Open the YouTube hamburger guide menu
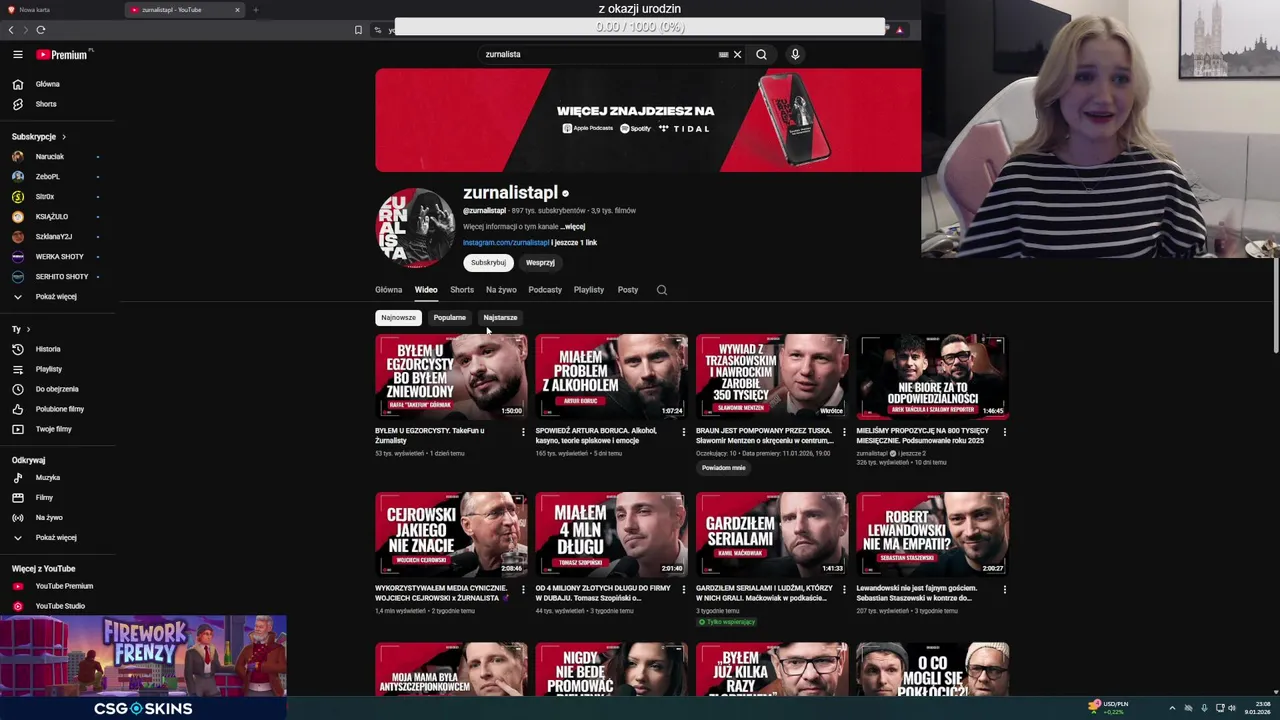 (x=18, y=55)
